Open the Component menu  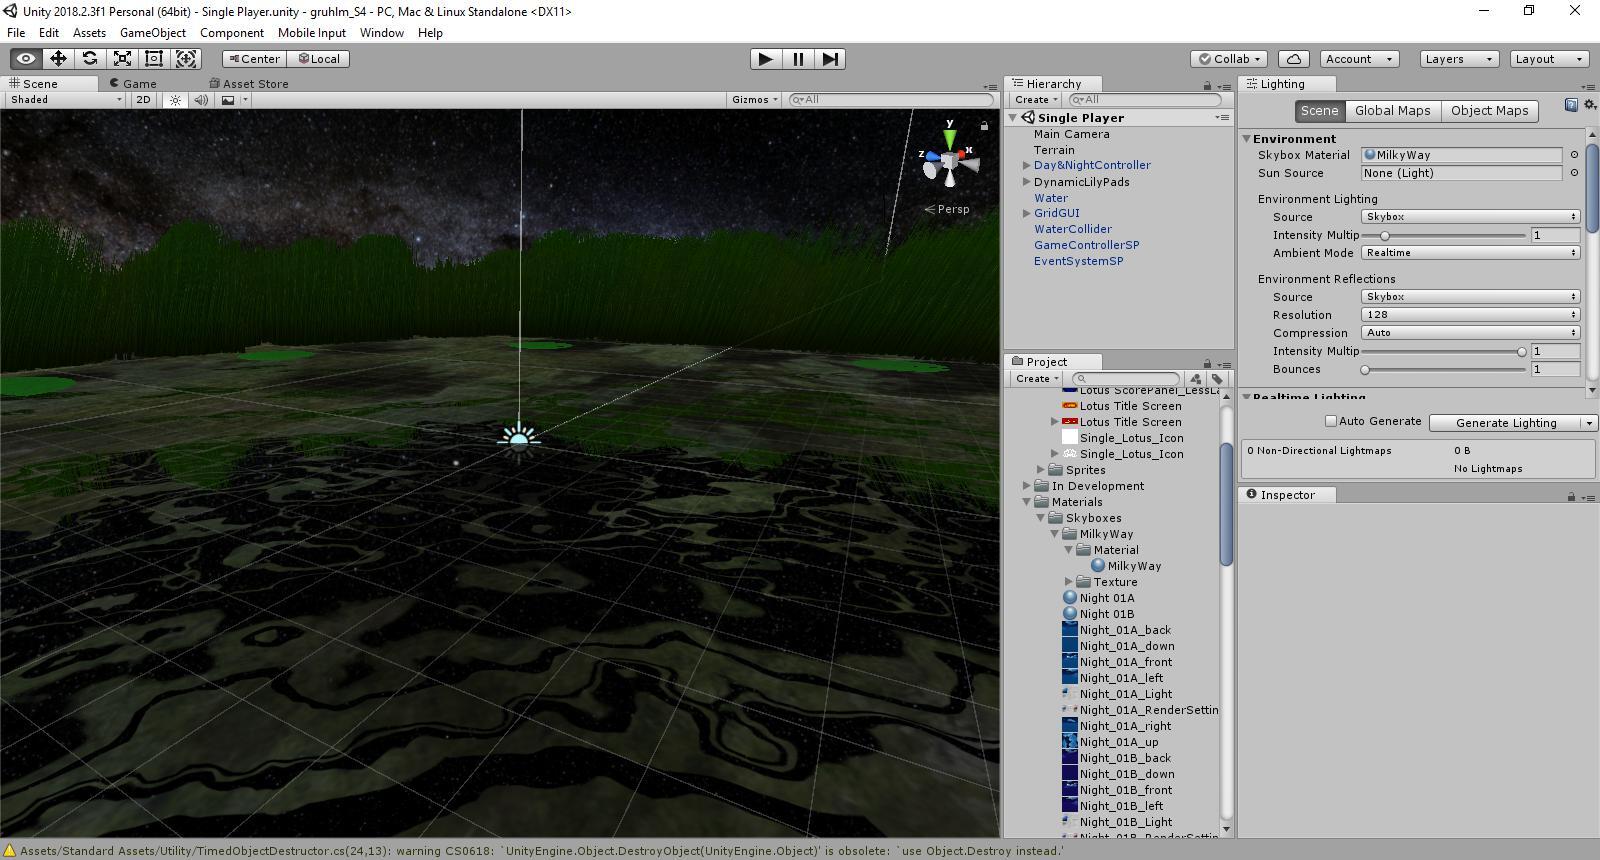point(231,33)
